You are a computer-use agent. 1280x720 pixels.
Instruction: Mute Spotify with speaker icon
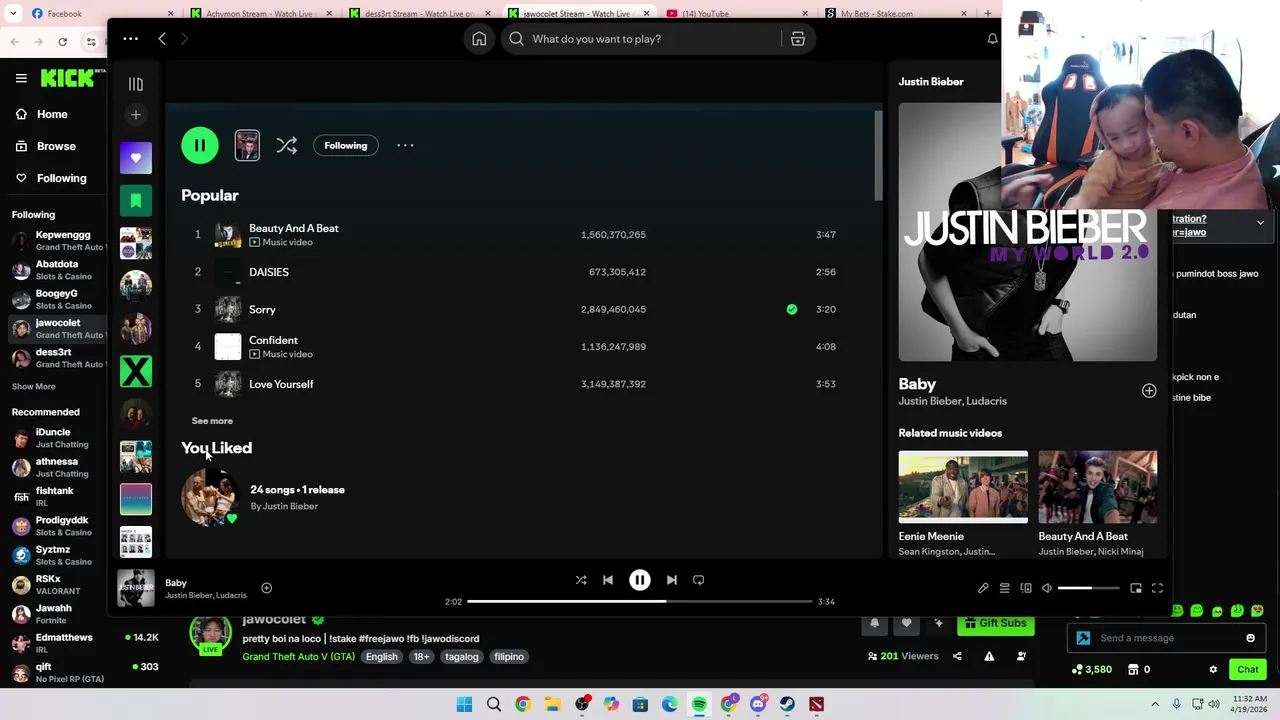(x=1047, y=588)
